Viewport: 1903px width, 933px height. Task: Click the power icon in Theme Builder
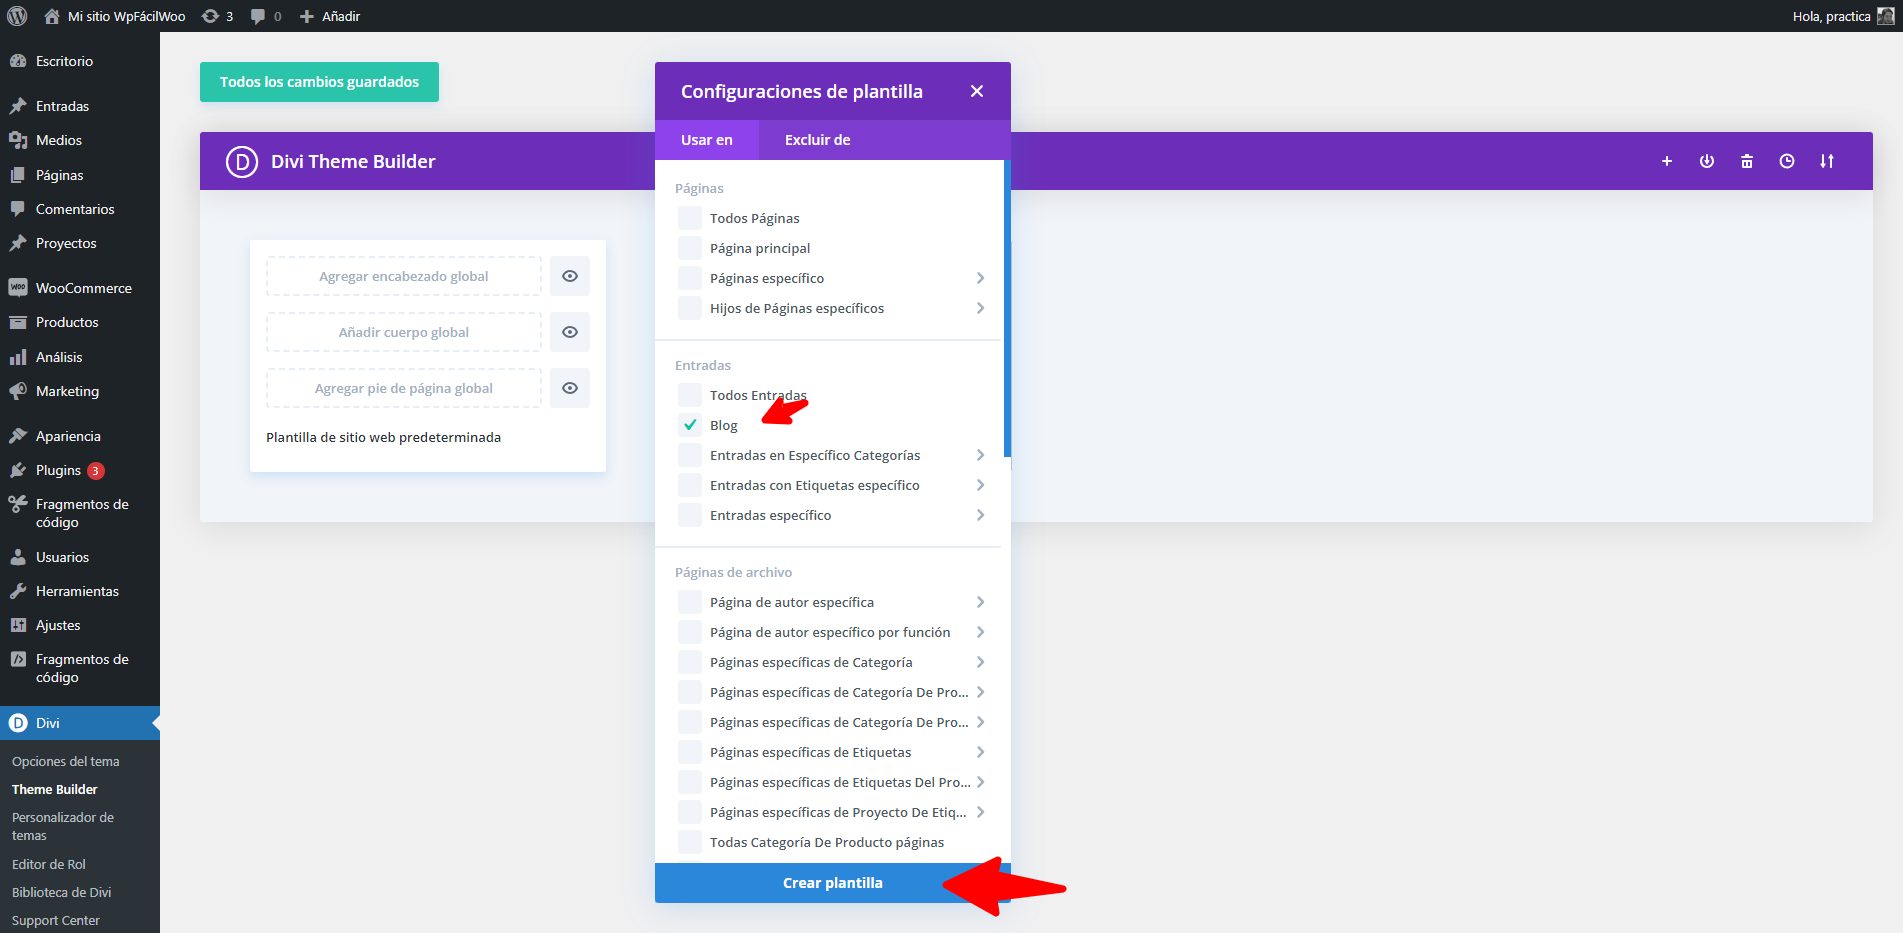1707,161
